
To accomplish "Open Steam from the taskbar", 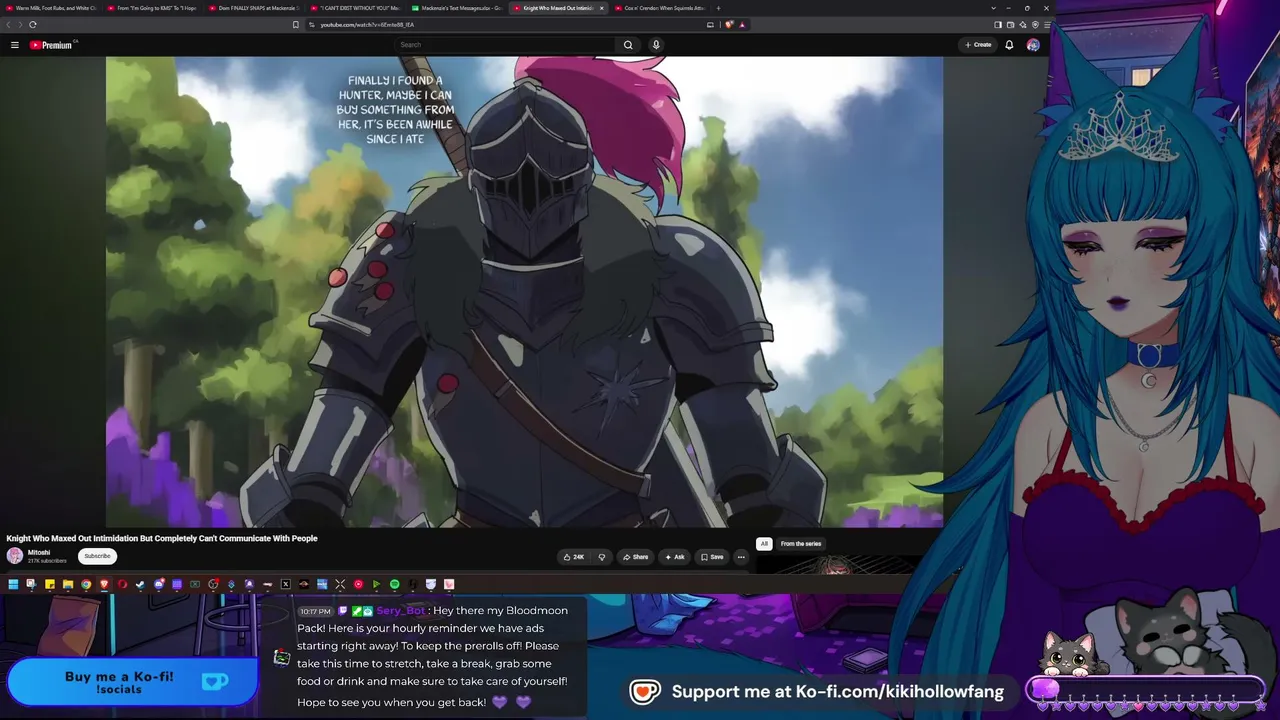I will [x=140, y=584].
